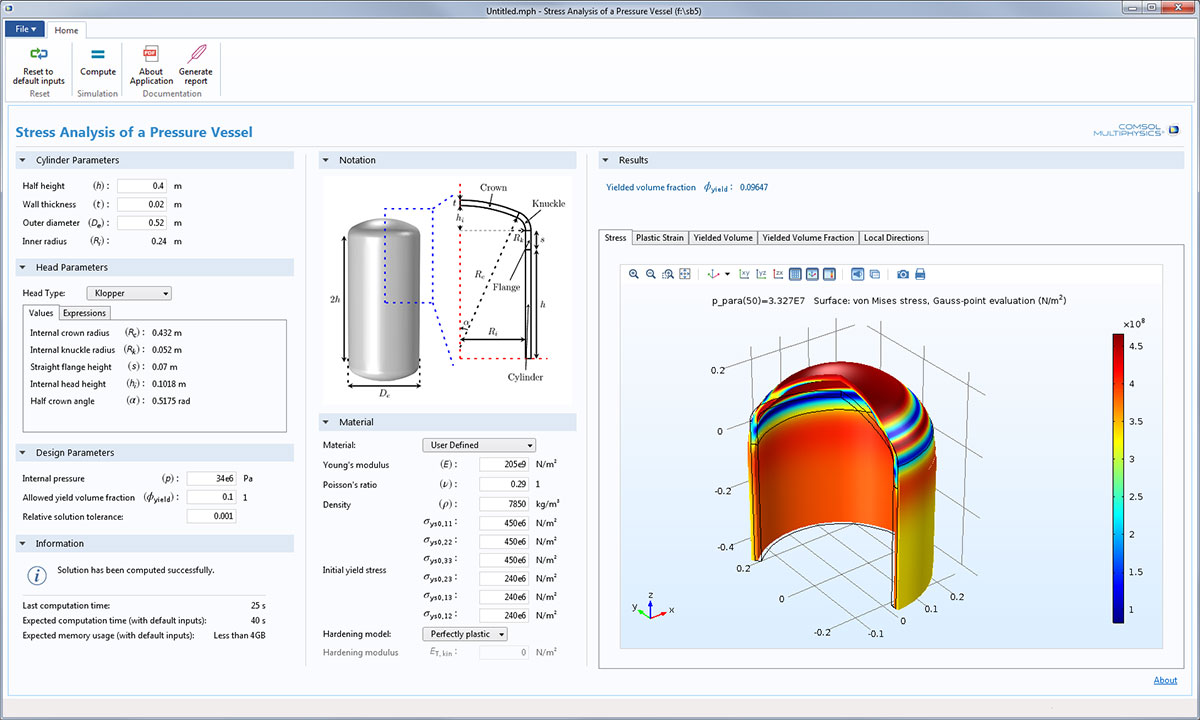Viewport: 1200px width, 720px height.
Task: Open the About Application PDF
Action: pyautogui.click(x=151, y=62)
